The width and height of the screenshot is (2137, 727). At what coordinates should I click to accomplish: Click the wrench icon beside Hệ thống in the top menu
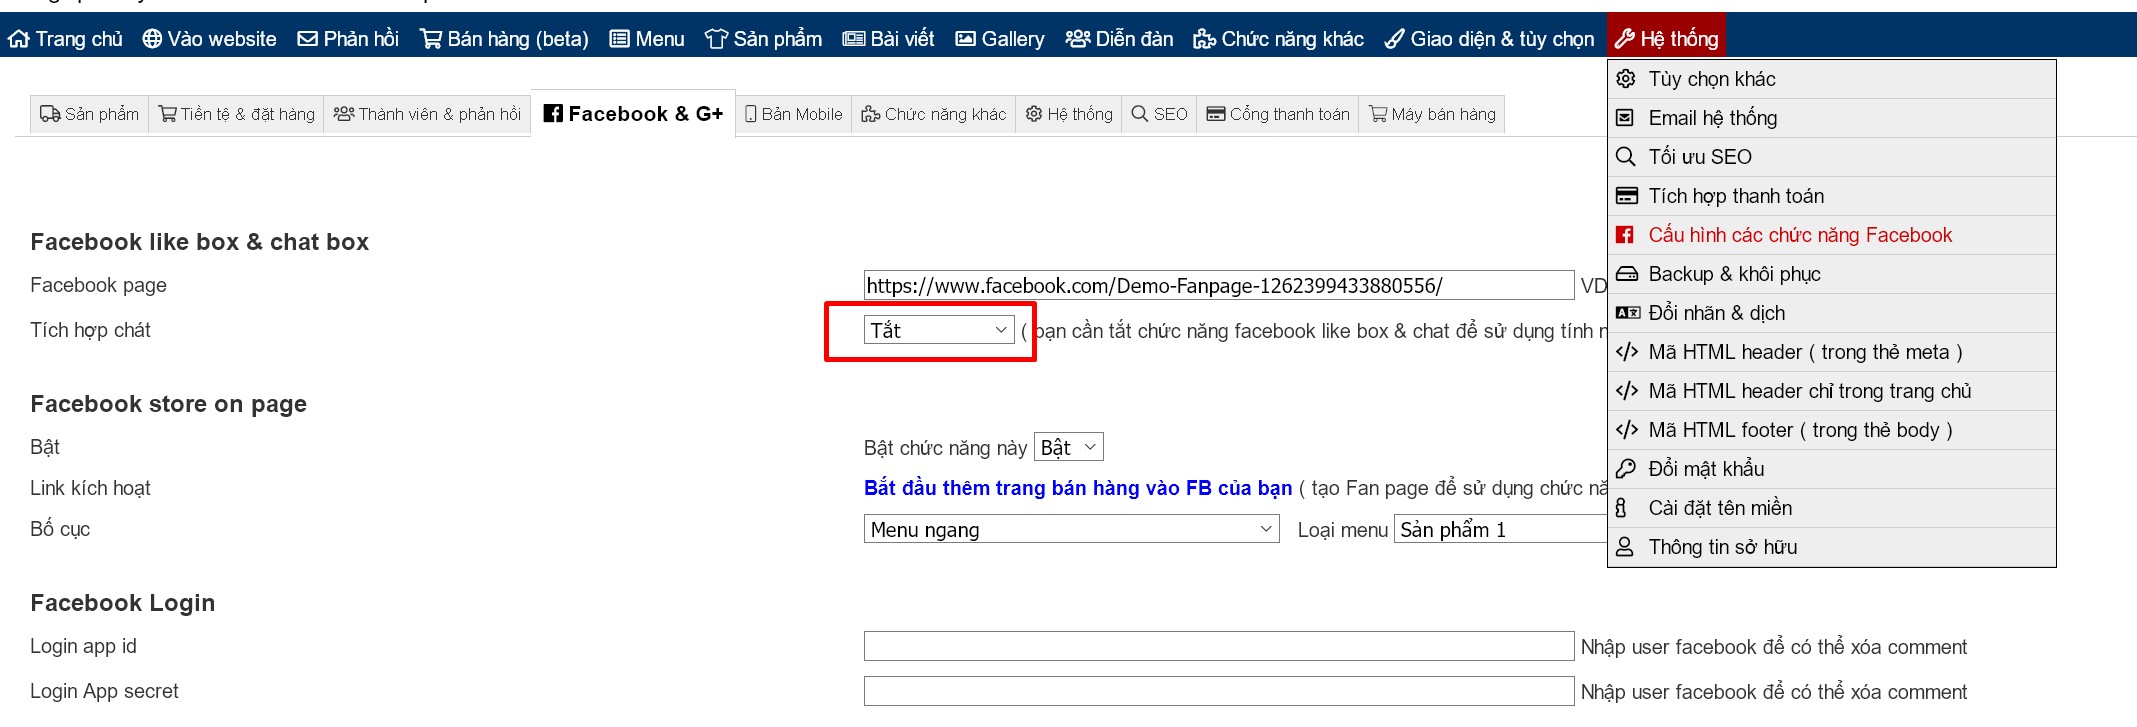(1625, 39)
